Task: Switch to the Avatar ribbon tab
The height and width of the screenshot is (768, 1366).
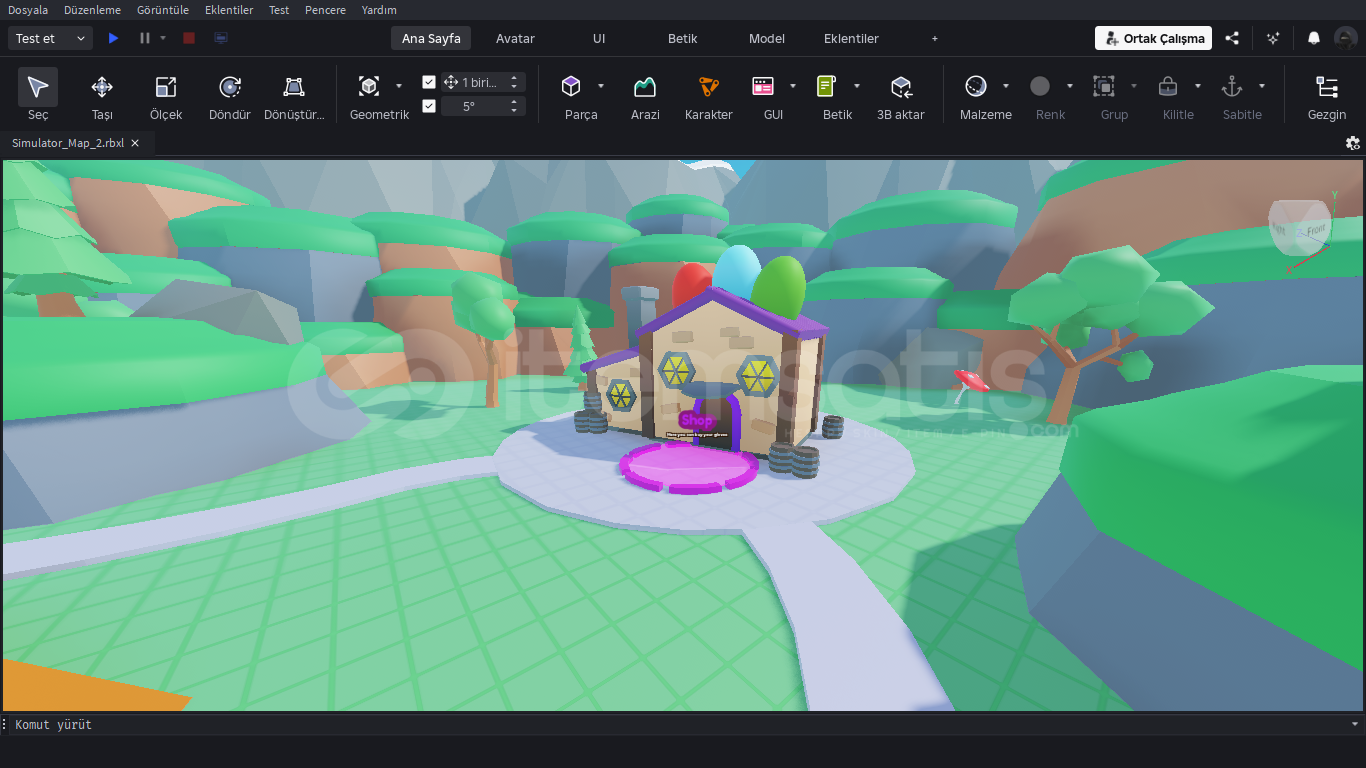Action: point(515,38)
